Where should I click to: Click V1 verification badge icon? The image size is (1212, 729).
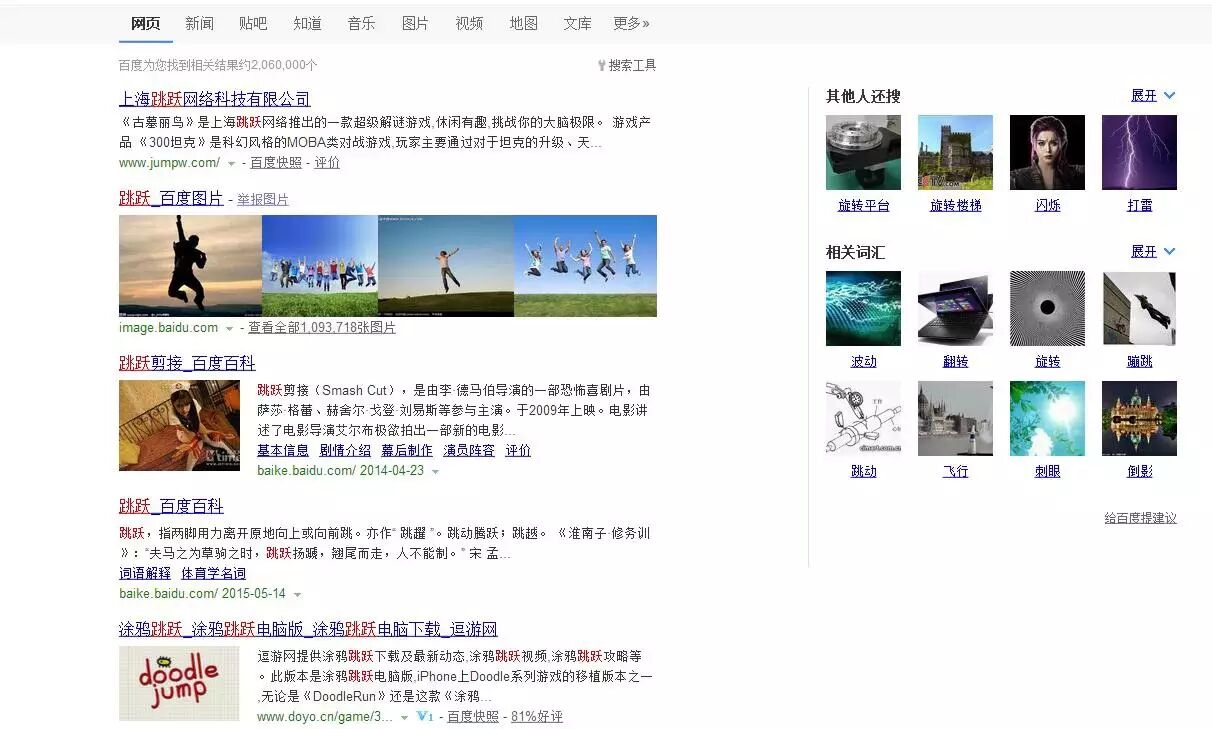click(425, 716)
